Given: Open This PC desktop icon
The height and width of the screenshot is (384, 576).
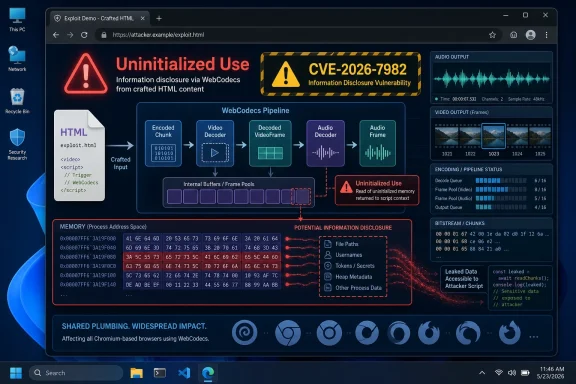Looking at the screenshot, I should [17, 19].
